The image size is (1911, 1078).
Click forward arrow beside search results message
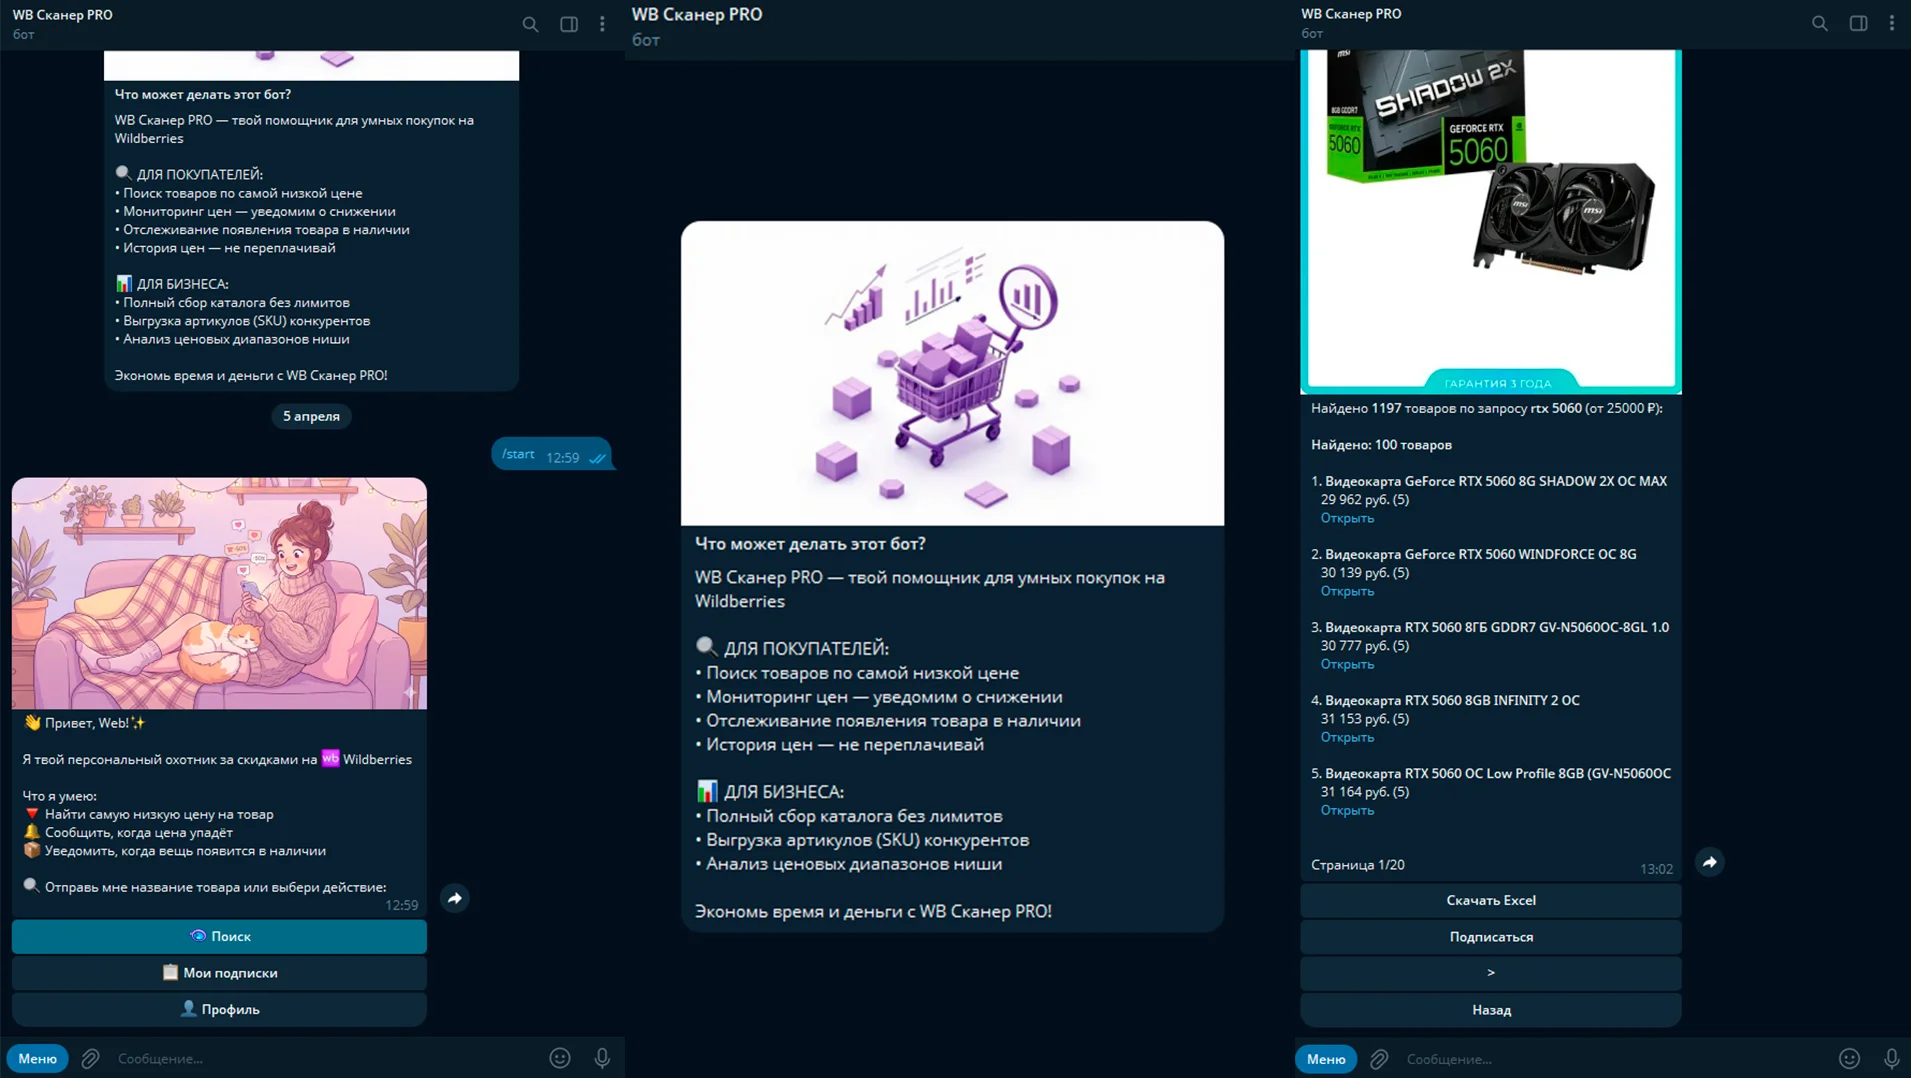point(1709,862)
